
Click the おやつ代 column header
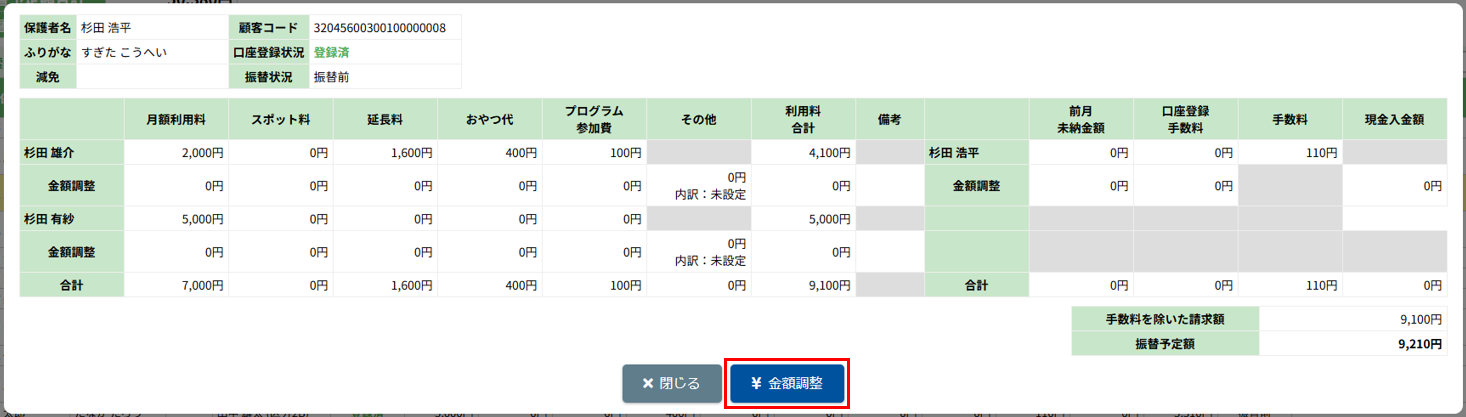tap(489, 119)
